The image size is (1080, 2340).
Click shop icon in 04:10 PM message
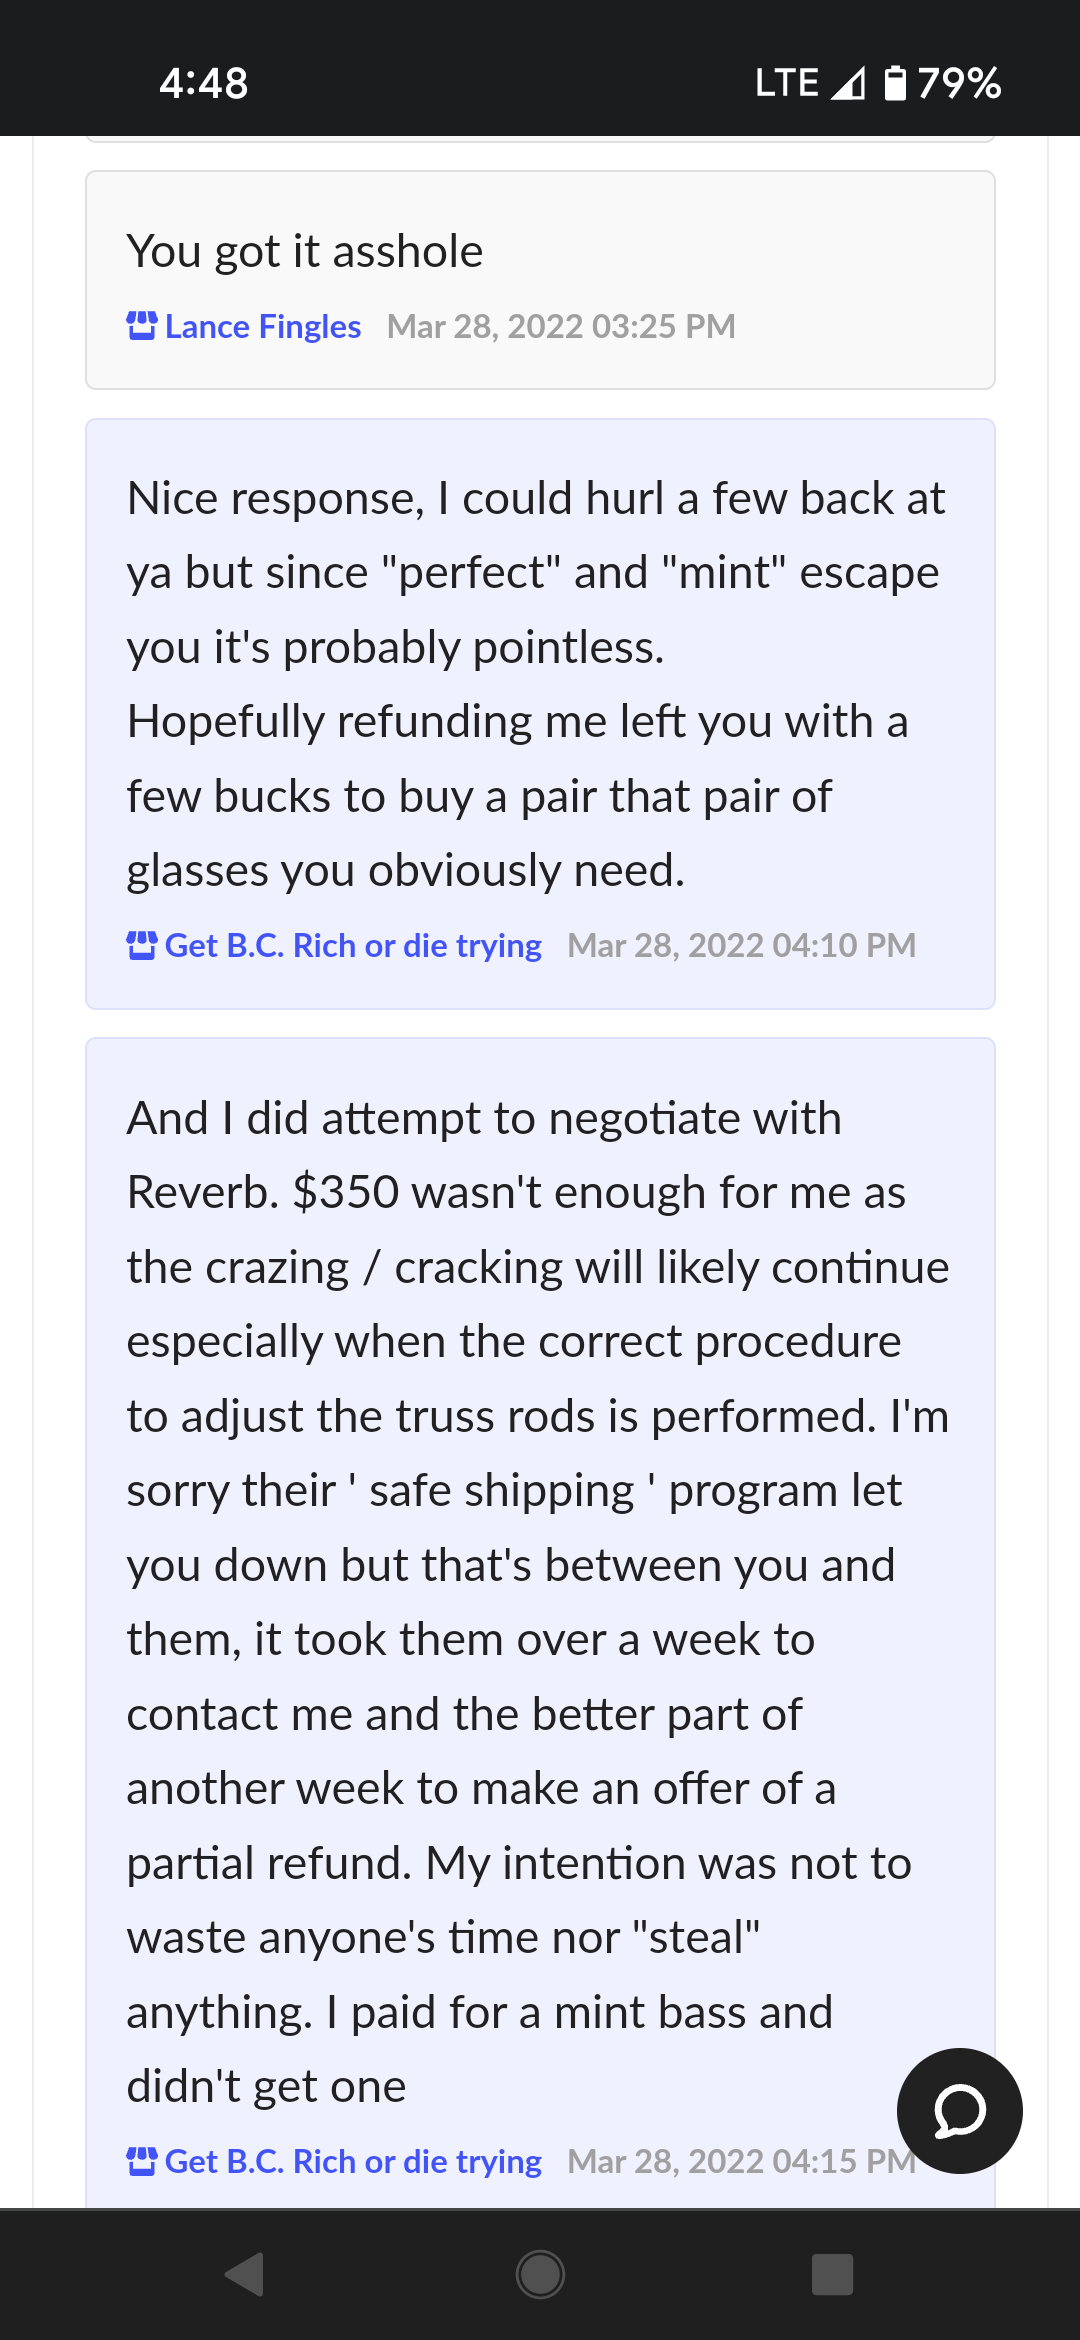pos(142,945)
